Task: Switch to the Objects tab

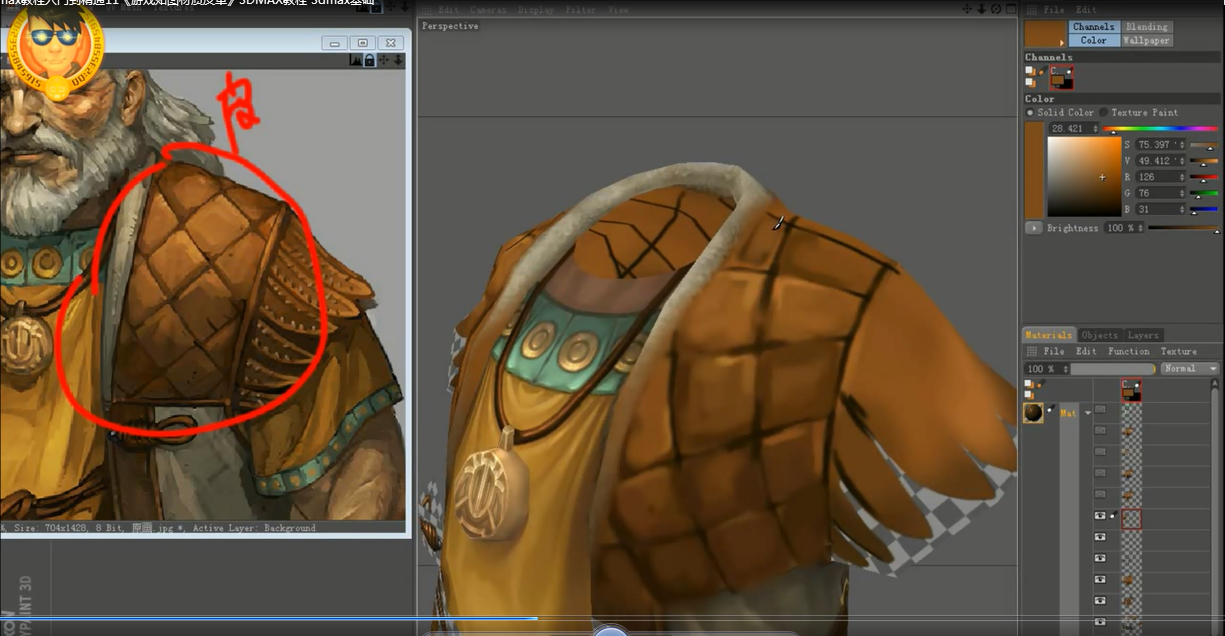Action: 1100,335
